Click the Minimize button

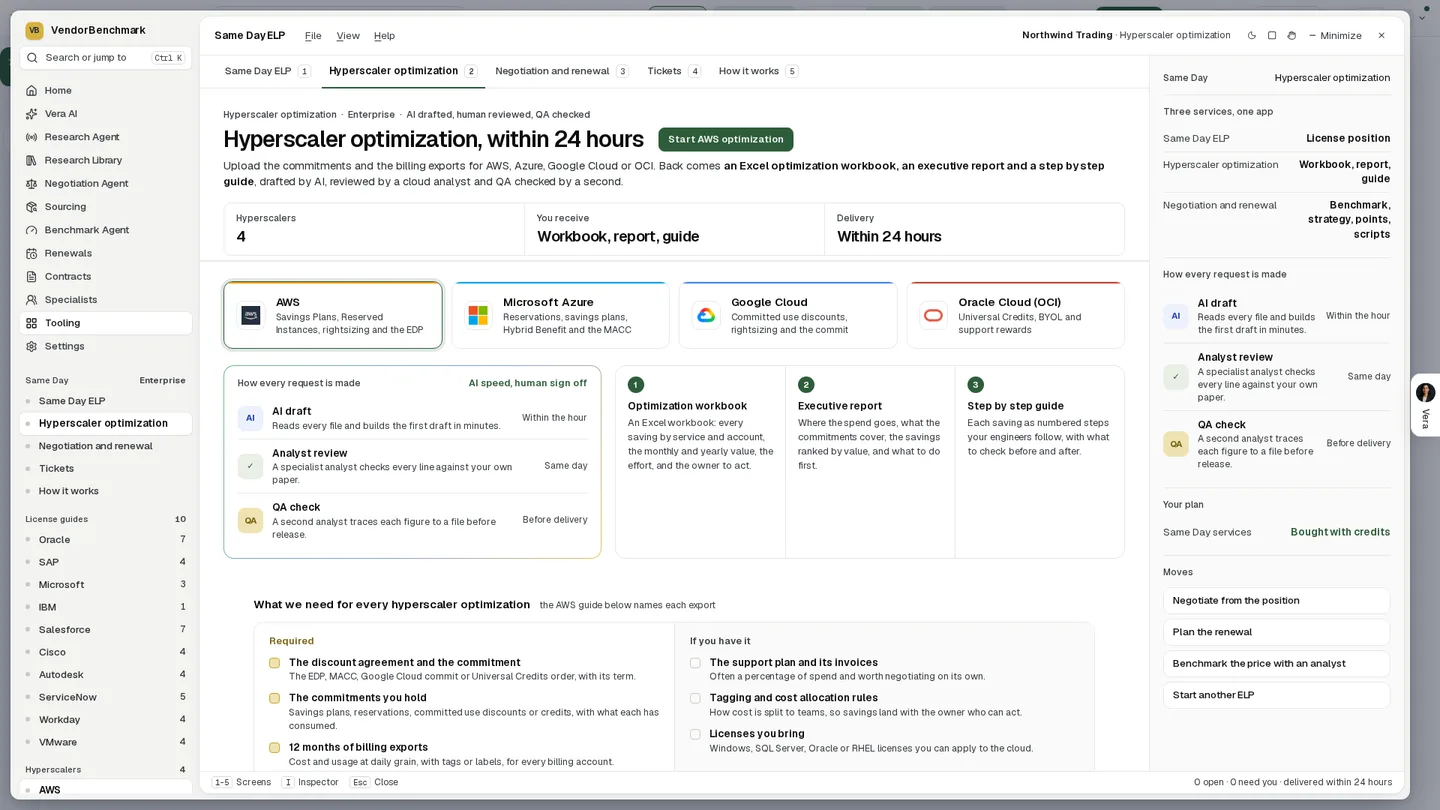[1335, 35]
